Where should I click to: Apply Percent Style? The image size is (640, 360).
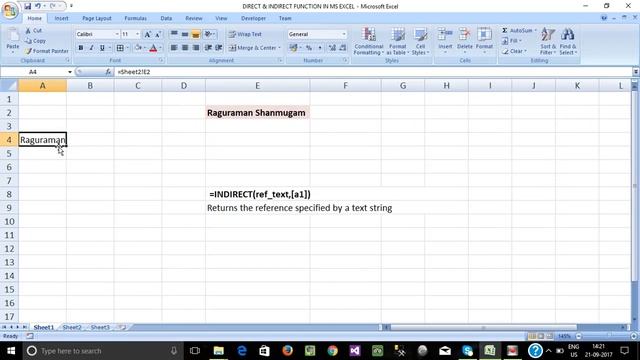click(309, 48)
